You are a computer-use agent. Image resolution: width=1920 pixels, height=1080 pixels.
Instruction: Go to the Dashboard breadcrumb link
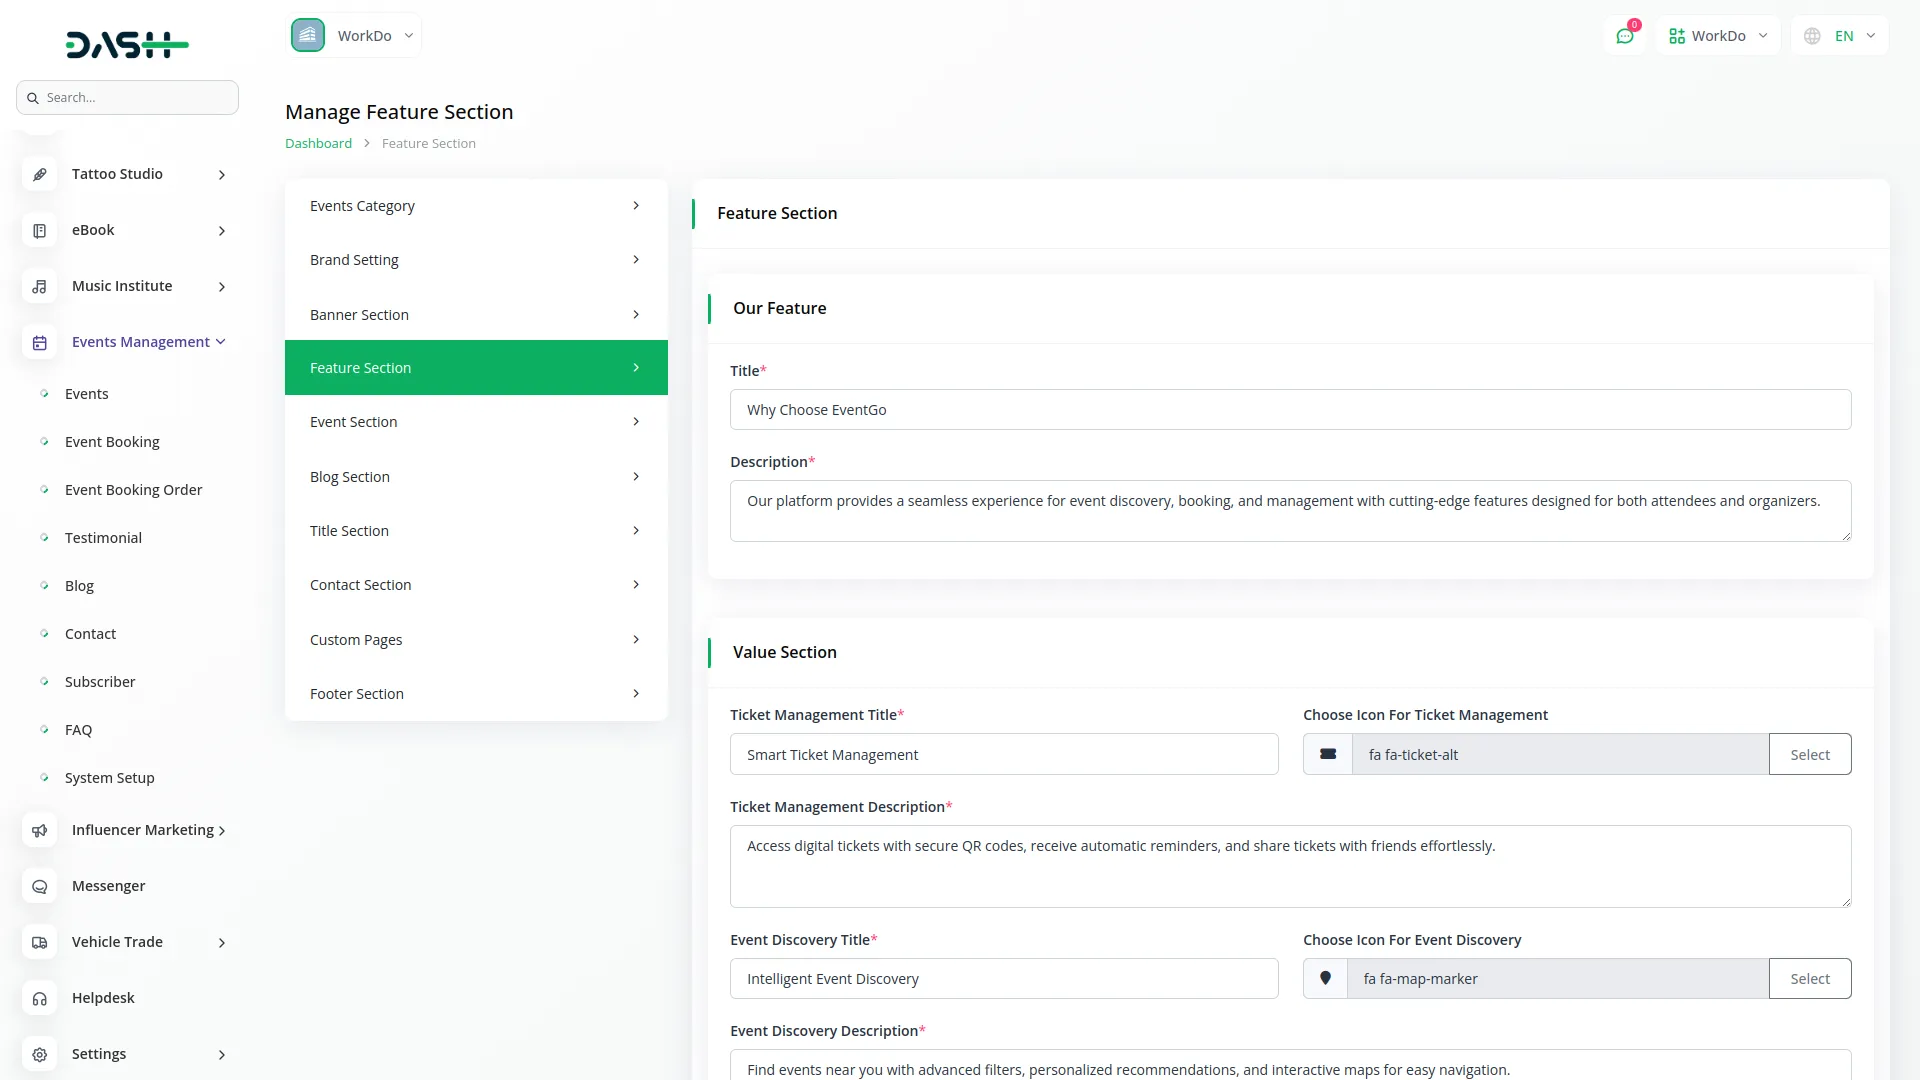(318, 143)
